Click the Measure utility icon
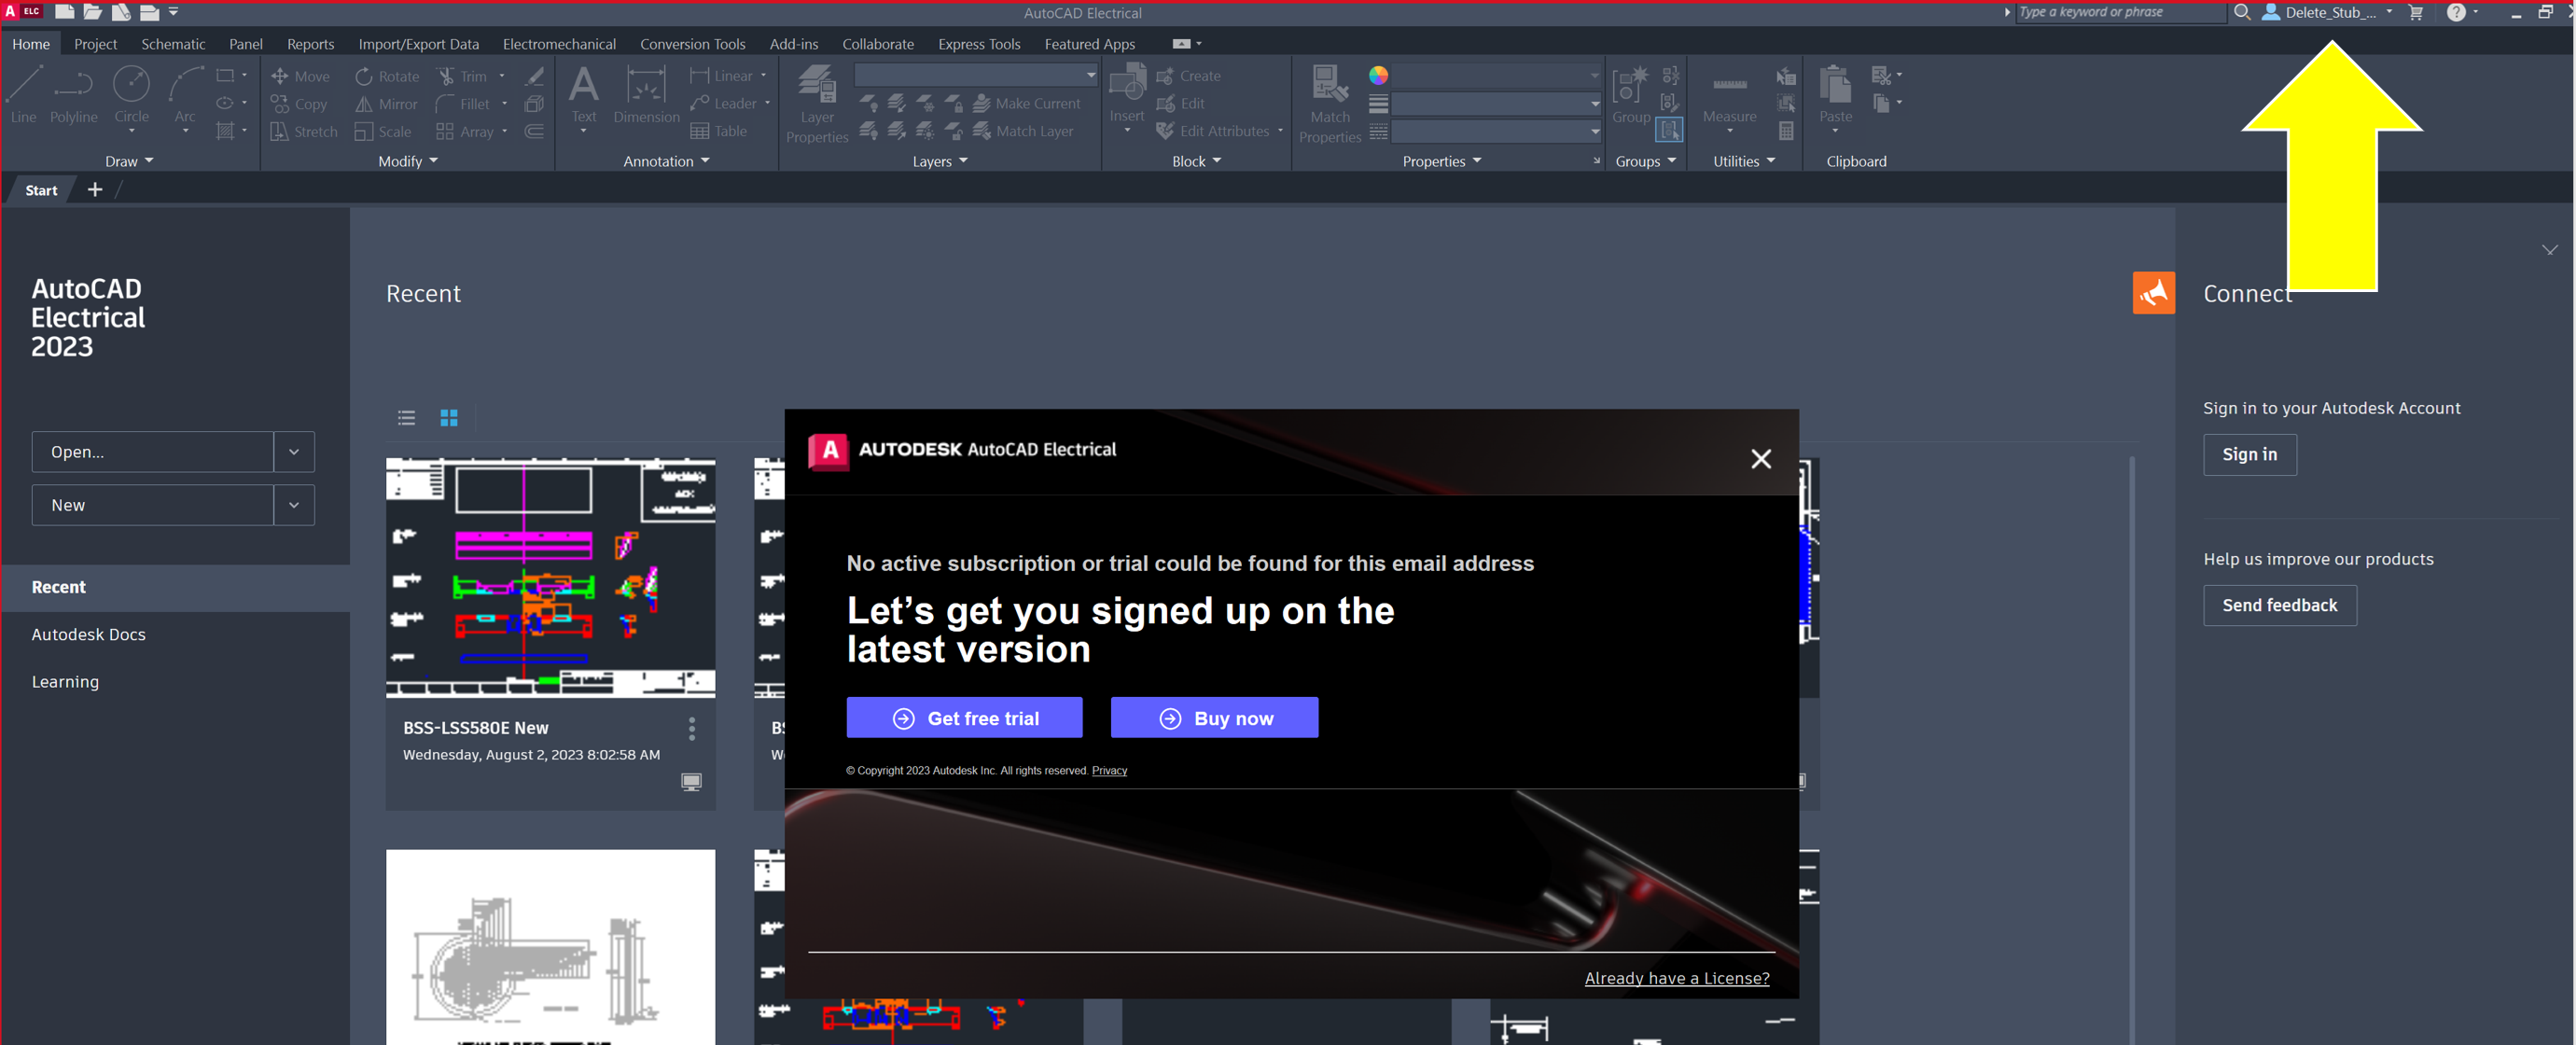Screen dimensions: 2576x1045 1729,87
